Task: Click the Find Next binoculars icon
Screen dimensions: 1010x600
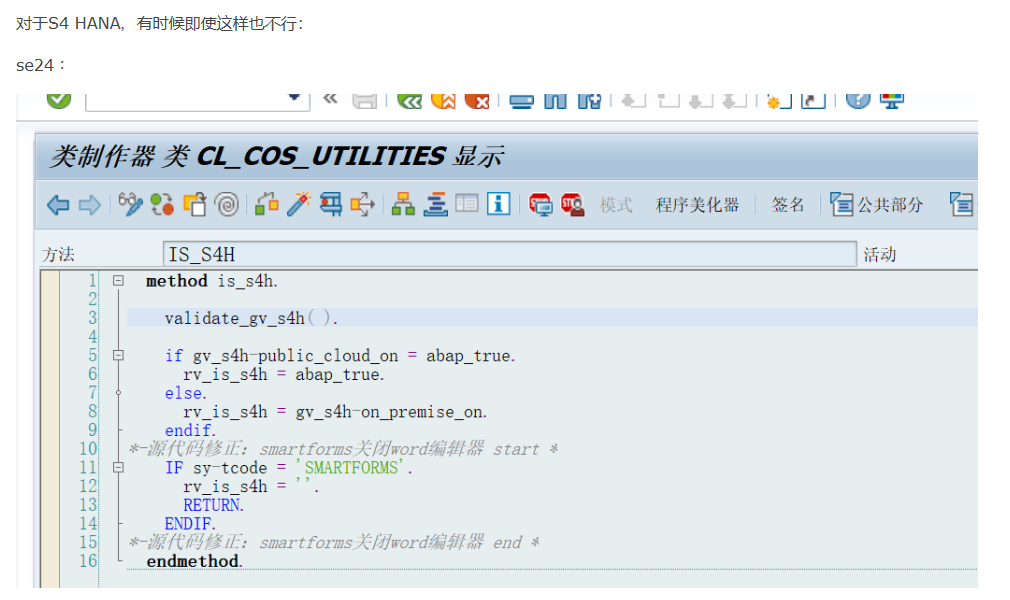Action: (x=589, y=101)
